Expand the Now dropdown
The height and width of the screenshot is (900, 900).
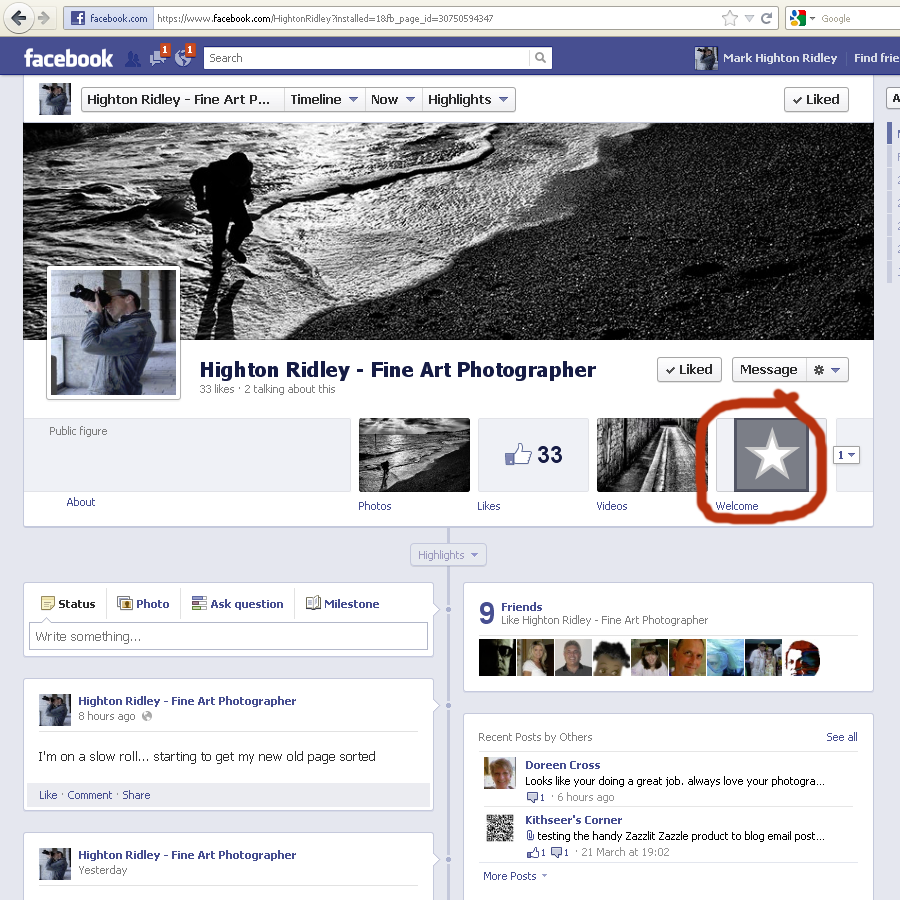(393, 99)
